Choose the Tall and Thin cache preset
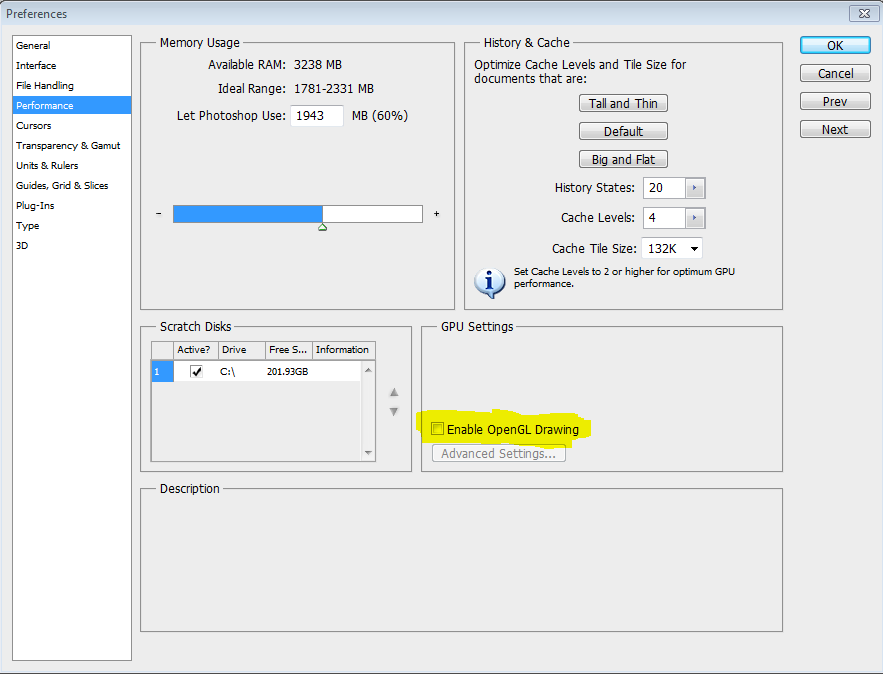This screenshot has height=674, width=883. (623, 104)
